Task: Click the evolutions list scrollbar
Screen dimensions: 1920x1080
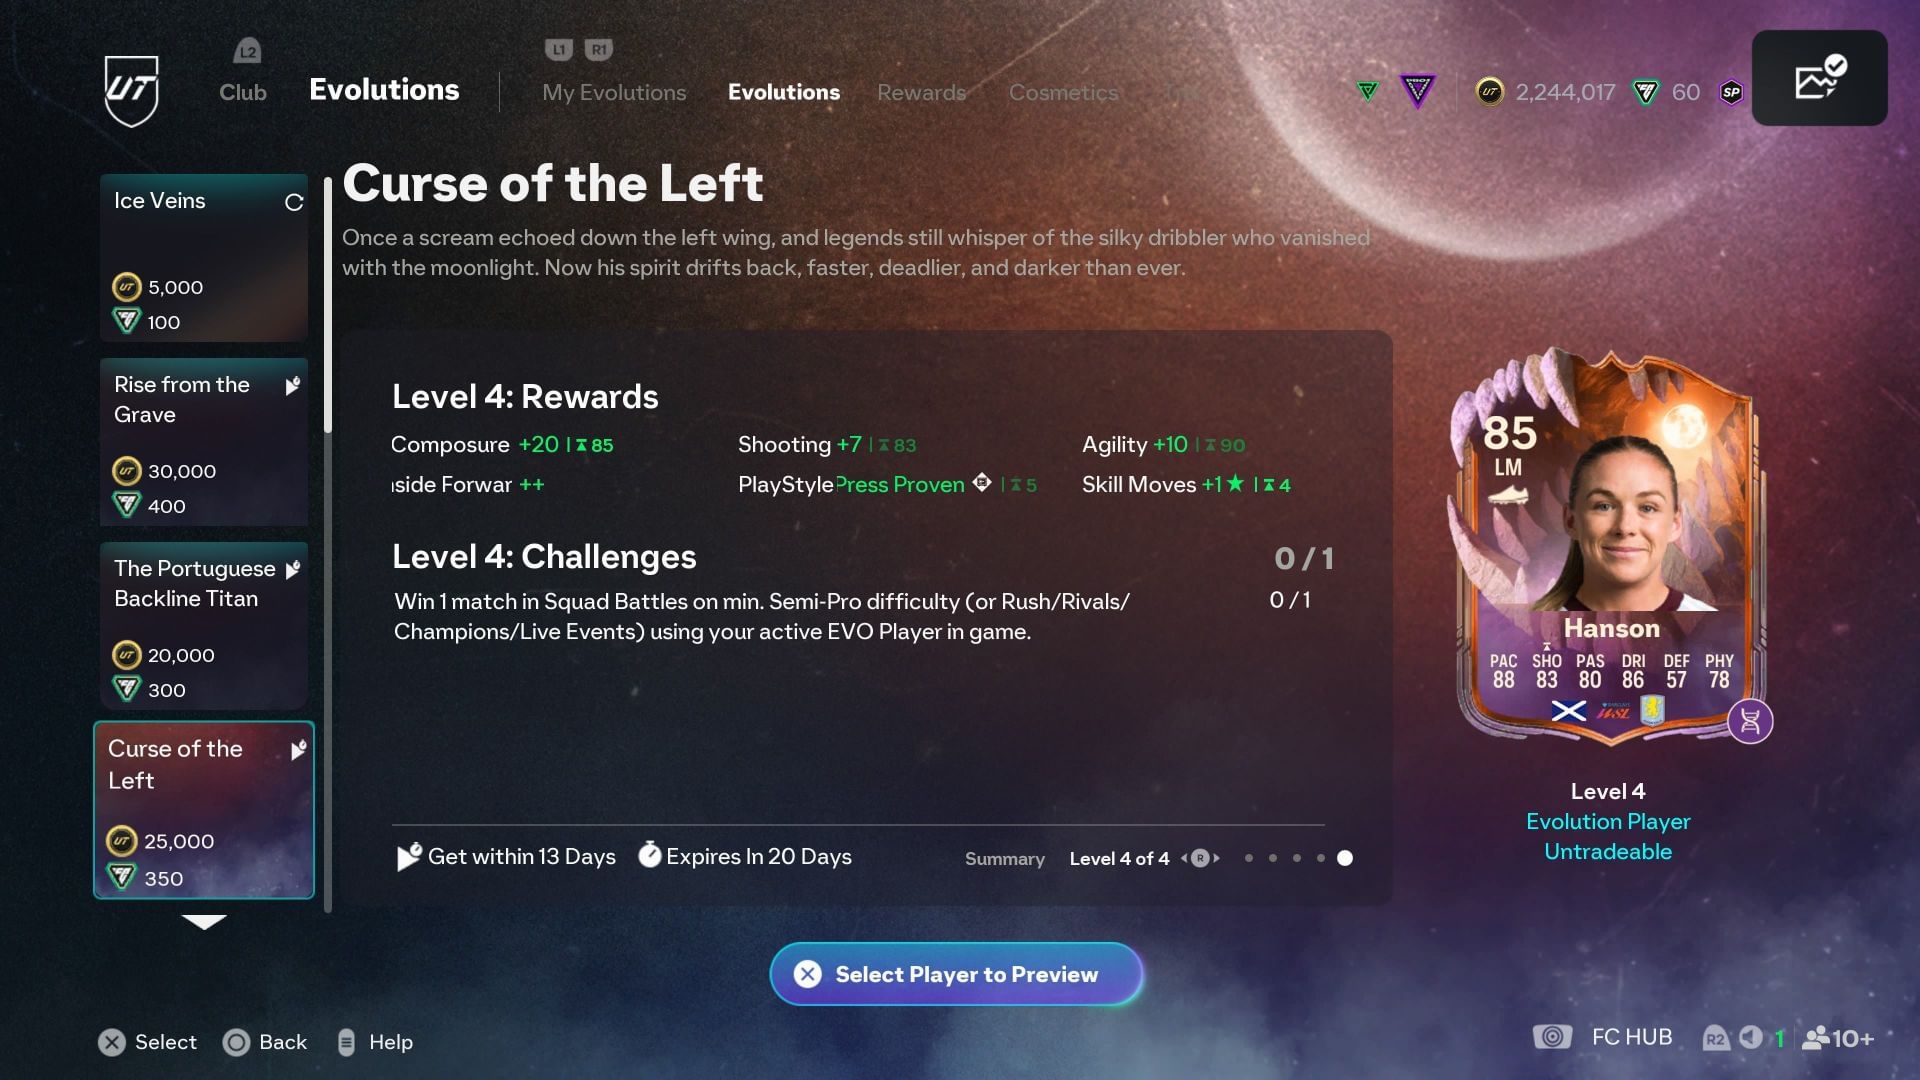Action: [327, 305]
